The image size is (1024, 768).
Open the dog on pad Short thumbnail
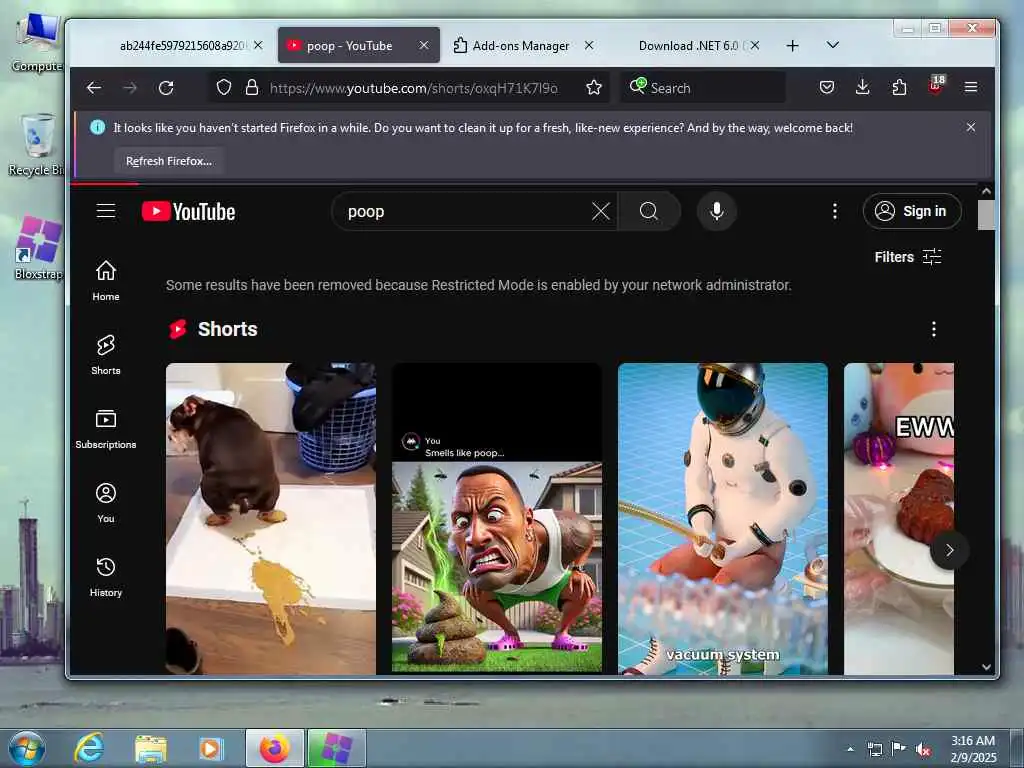(271, 519)
